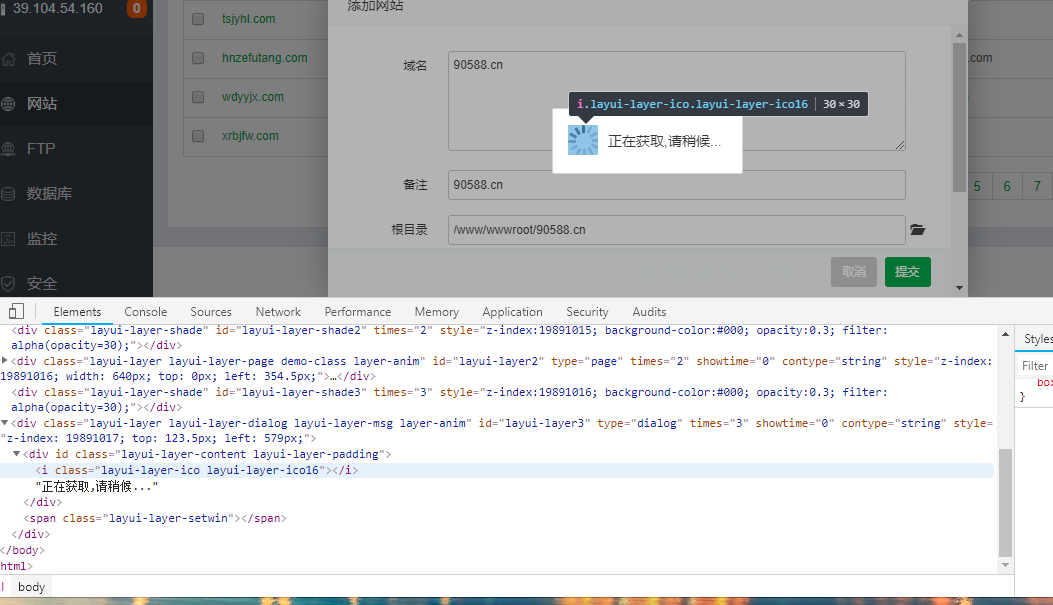
Task: Click the 提交 submit button
Action: pyautogui.click(x=907, y=272)
